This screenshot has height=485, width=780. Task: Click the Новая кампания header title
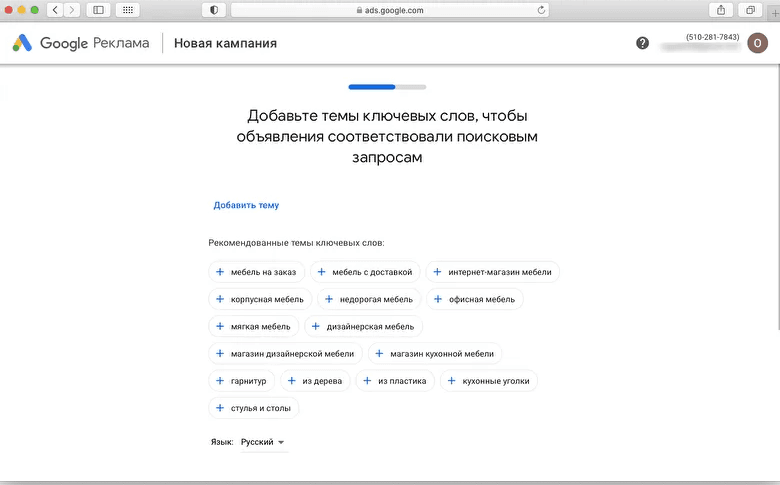coord(225,43)
